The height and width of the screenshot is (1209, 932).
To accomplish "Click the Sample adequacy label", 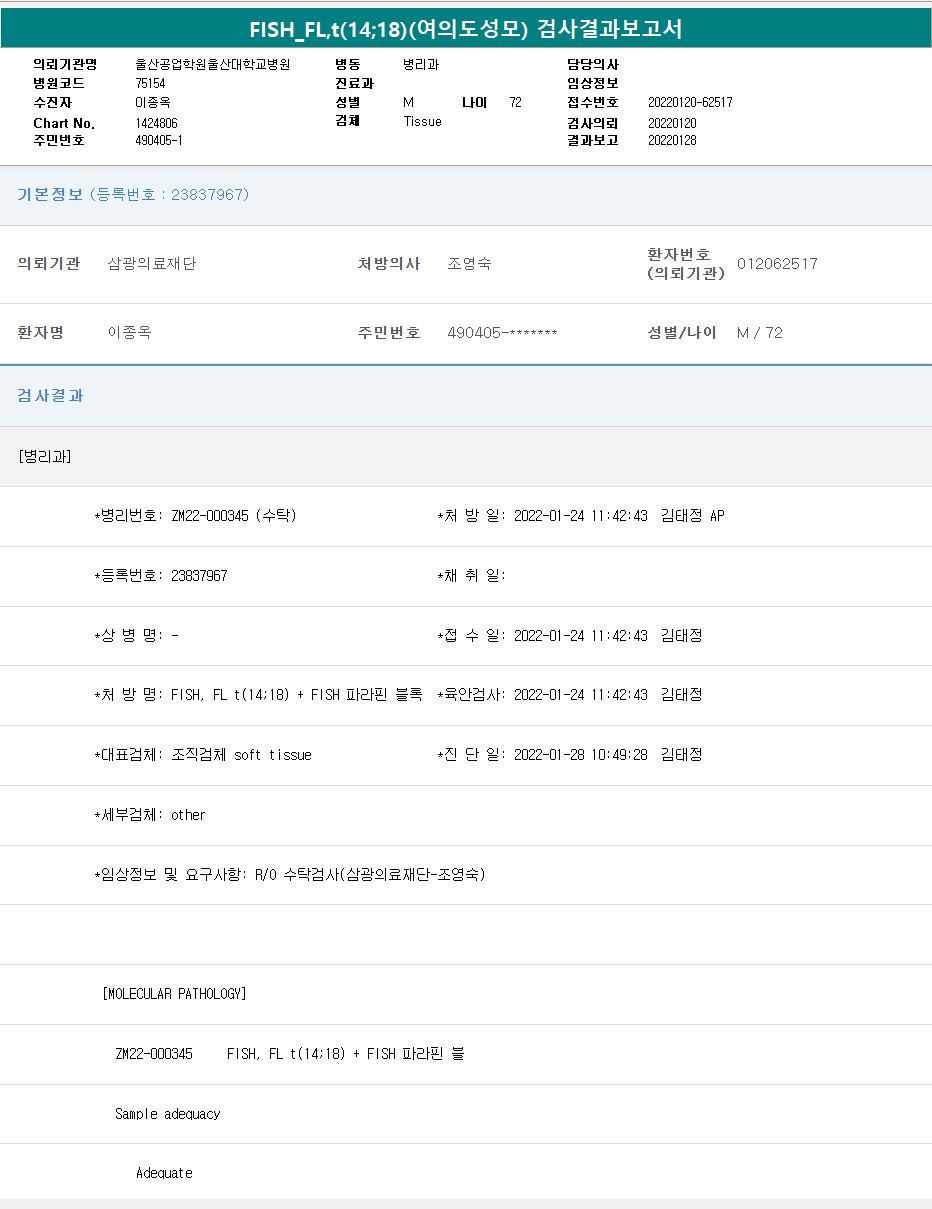I will pos(167,1114).
